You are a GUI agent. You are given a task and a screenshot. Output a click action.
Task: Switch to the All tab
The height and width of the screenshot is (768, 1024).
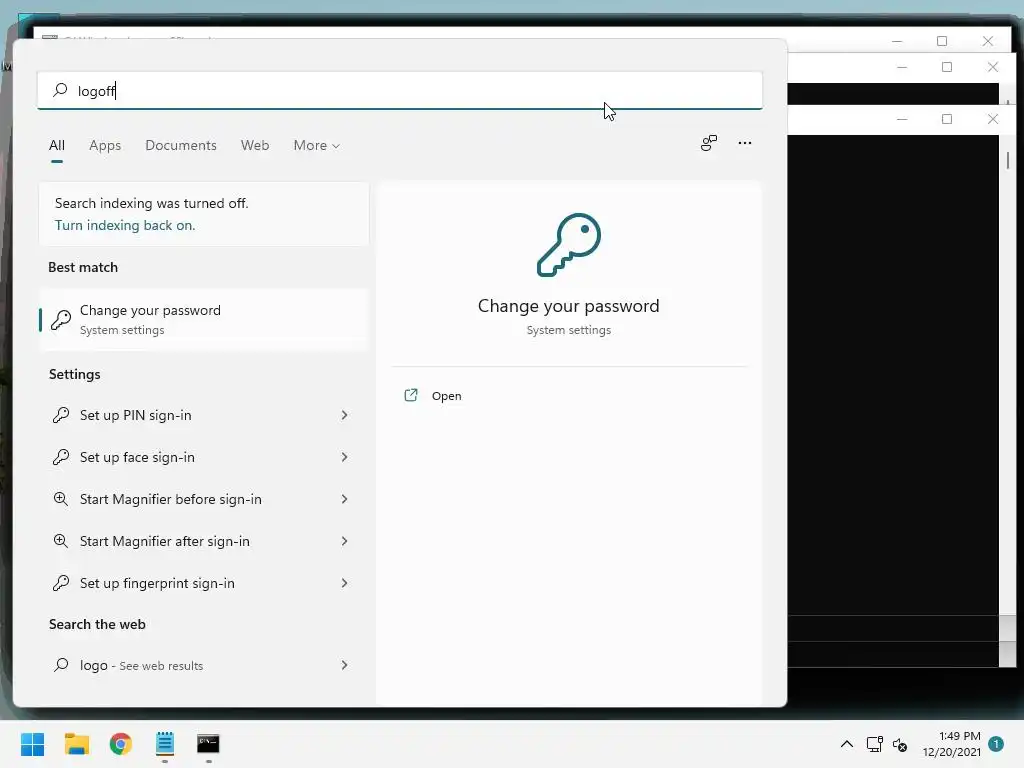tap(57, 145)
